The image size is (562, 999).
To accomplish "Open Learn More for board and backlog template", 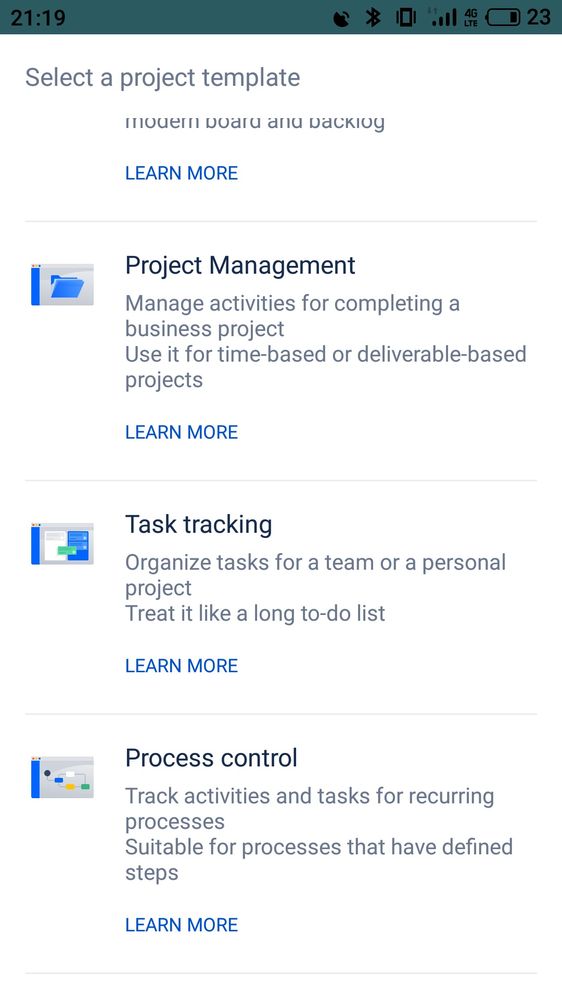I will (182, 173).
